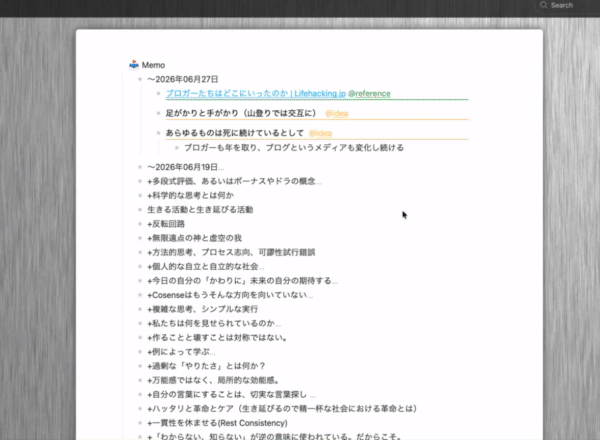Screen dimensions: 600x440
Task: Click row +複雑な思考、シンプルな実行
Action: [x=202, y=309]
